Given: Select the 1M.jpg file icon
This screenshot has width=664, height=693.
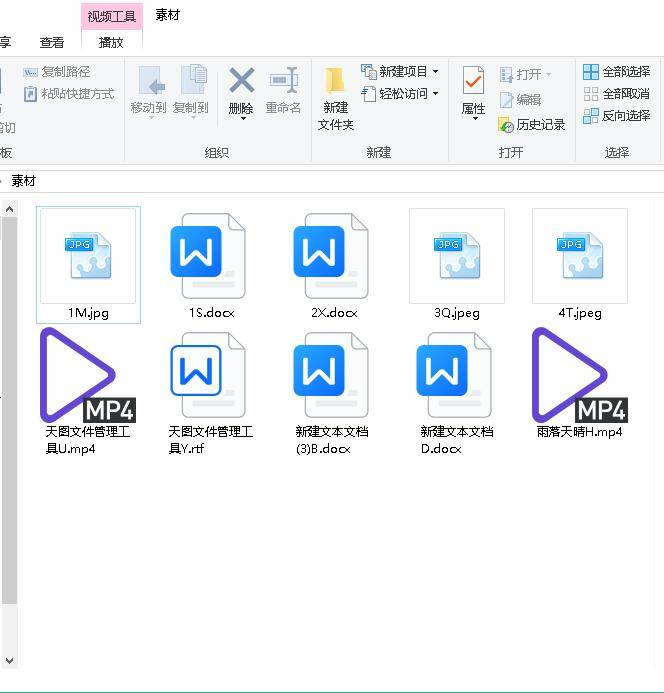Looking at the screenshot, I should (x=88, y=256).
